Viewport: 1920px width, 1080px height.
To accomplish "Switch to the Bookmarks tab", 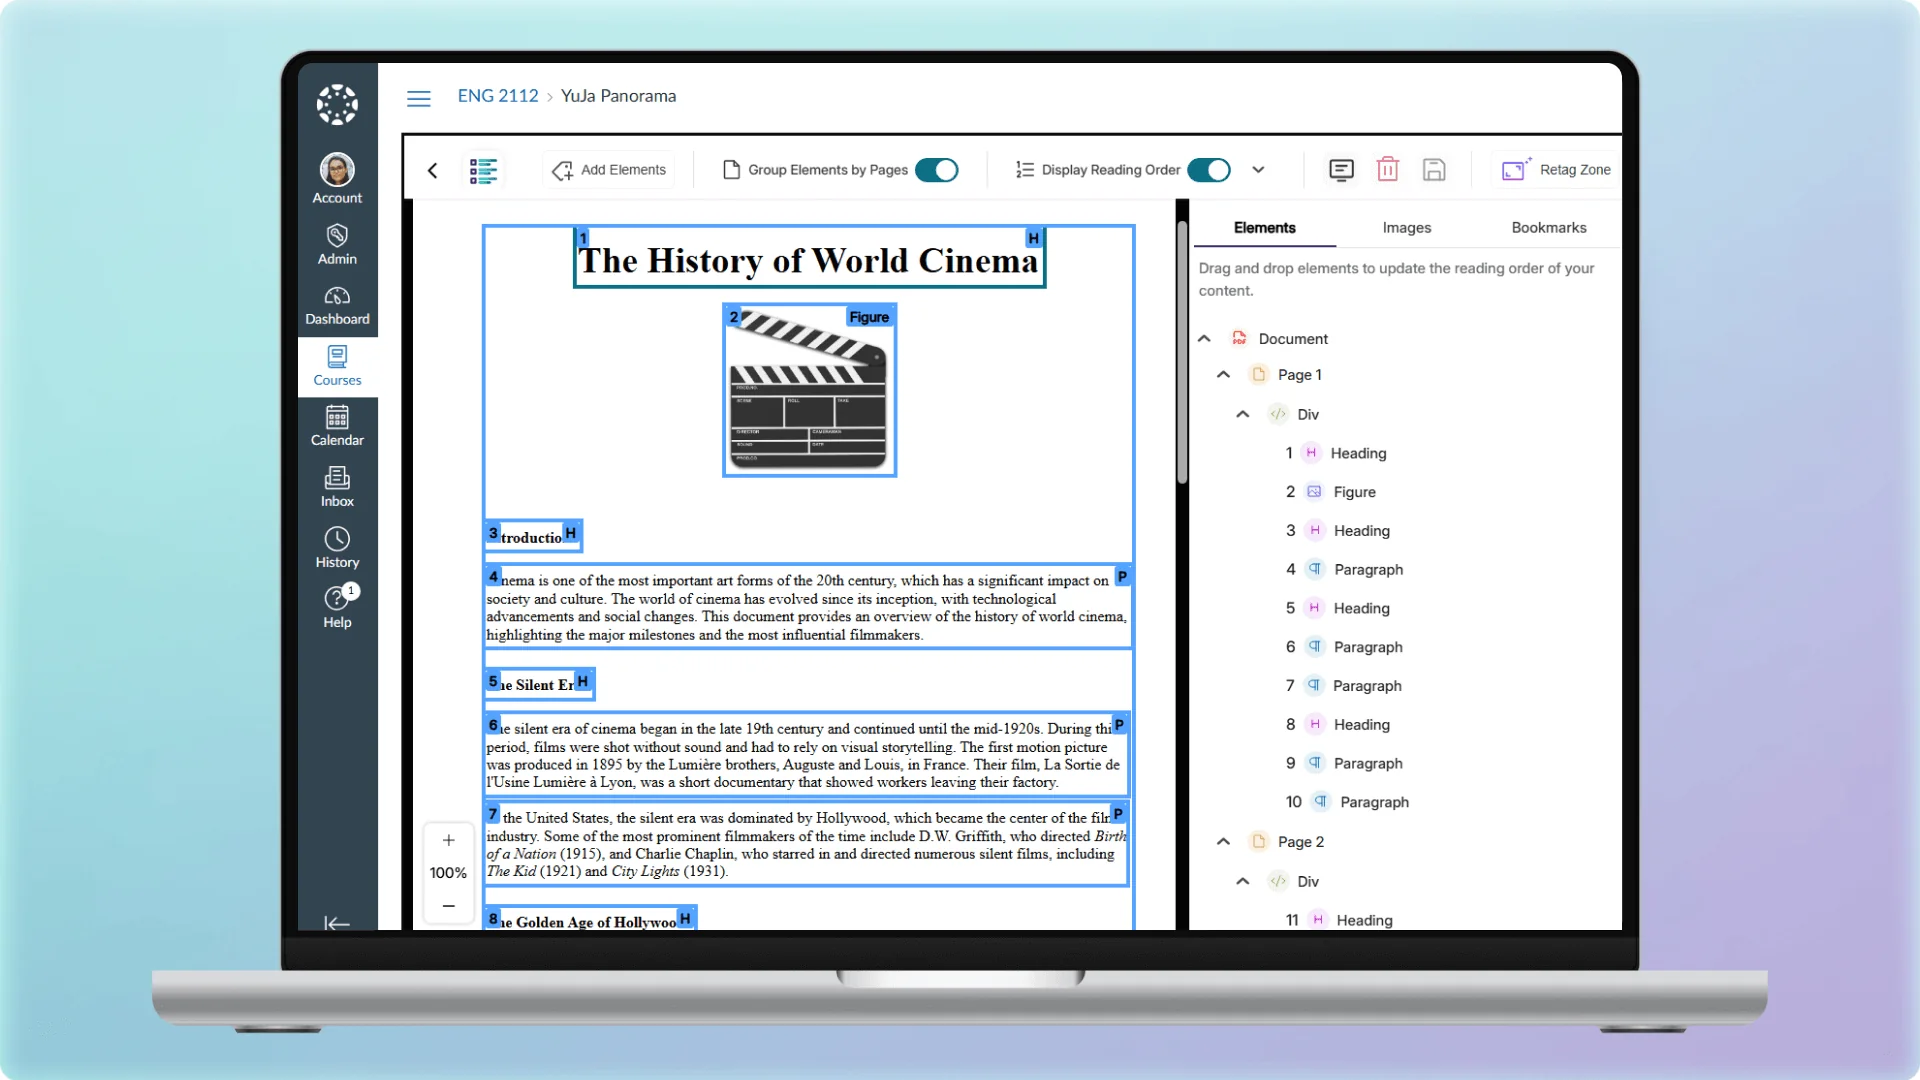I will (1548, 228).
